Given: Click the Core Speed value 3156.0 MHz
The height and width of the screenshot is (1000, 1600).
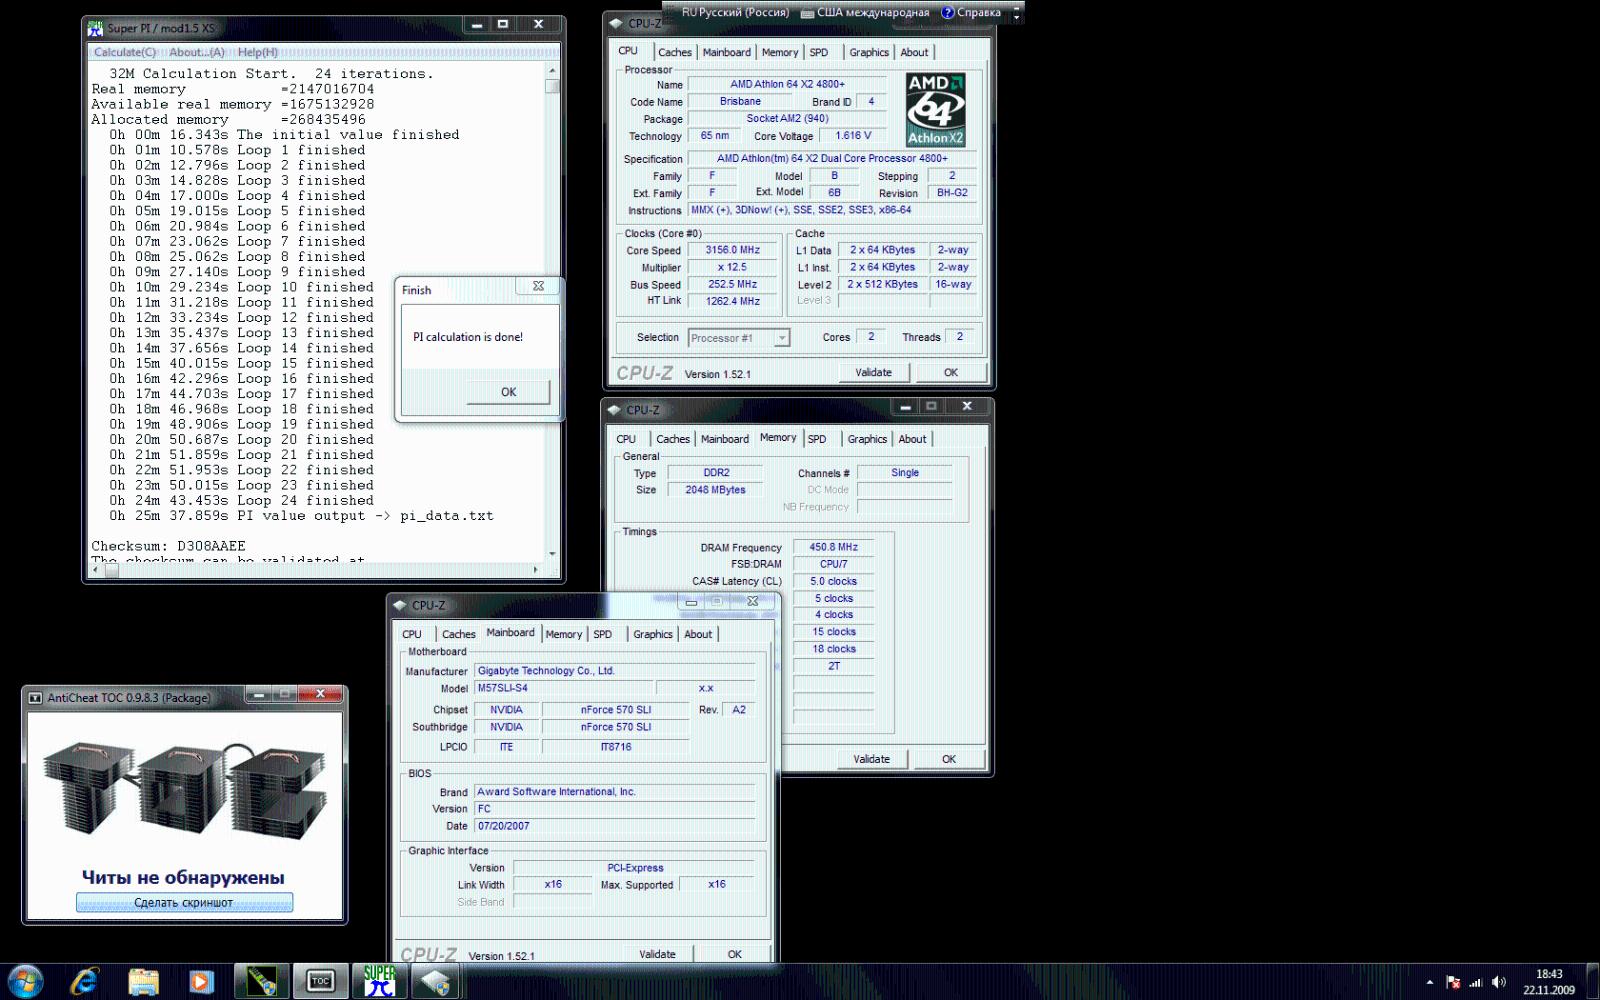Looking at the screenshot, I should pos(733,250).
